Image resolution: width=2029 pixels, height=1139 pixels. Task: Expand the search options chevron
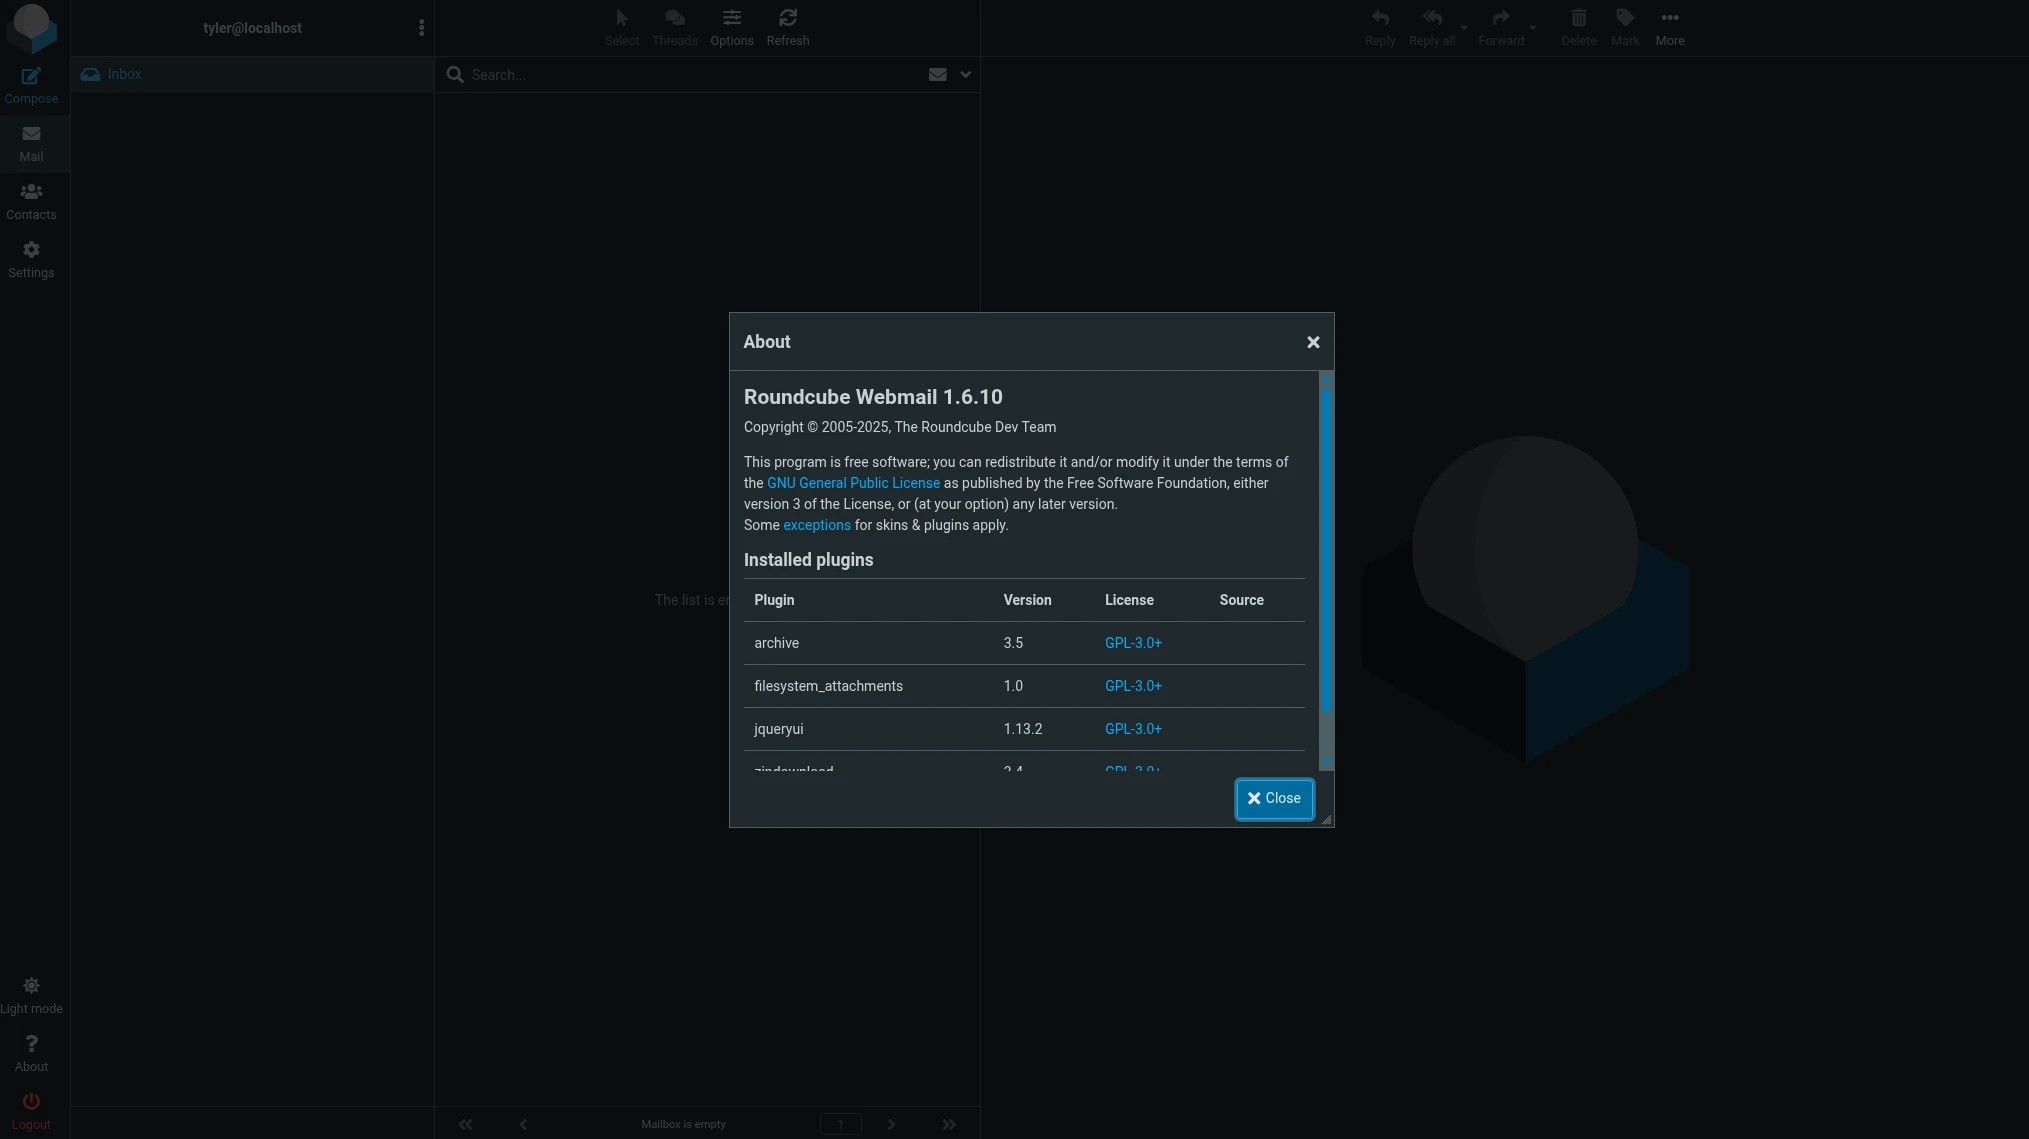[x=965, y=75]
